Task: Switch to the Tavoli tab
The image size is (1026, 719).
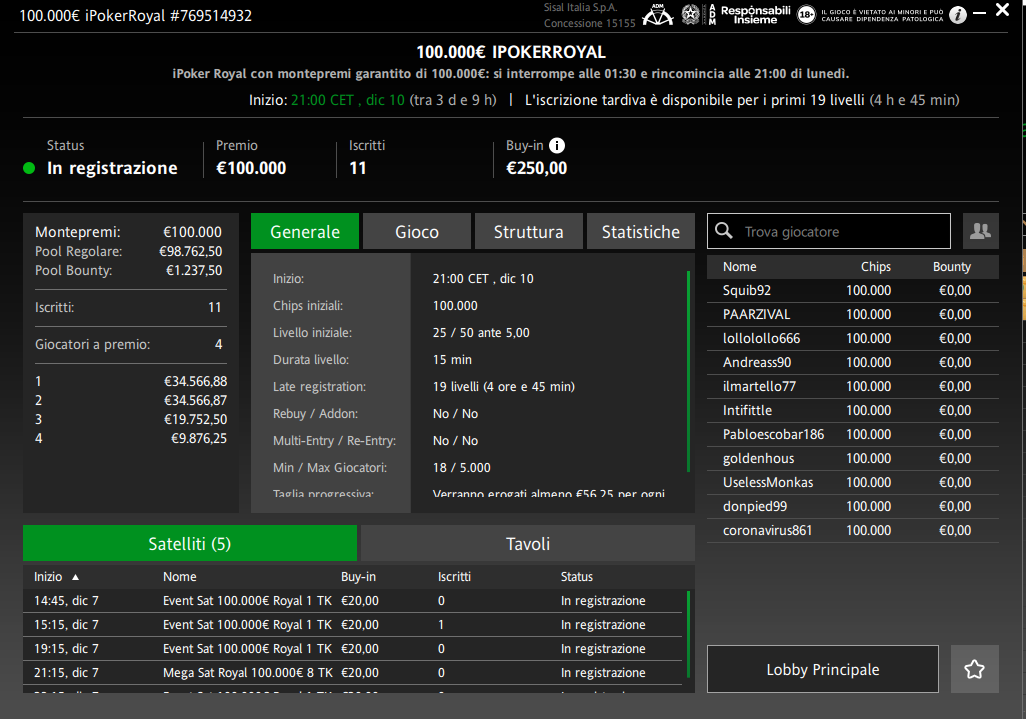Action: tap(527, 543)
